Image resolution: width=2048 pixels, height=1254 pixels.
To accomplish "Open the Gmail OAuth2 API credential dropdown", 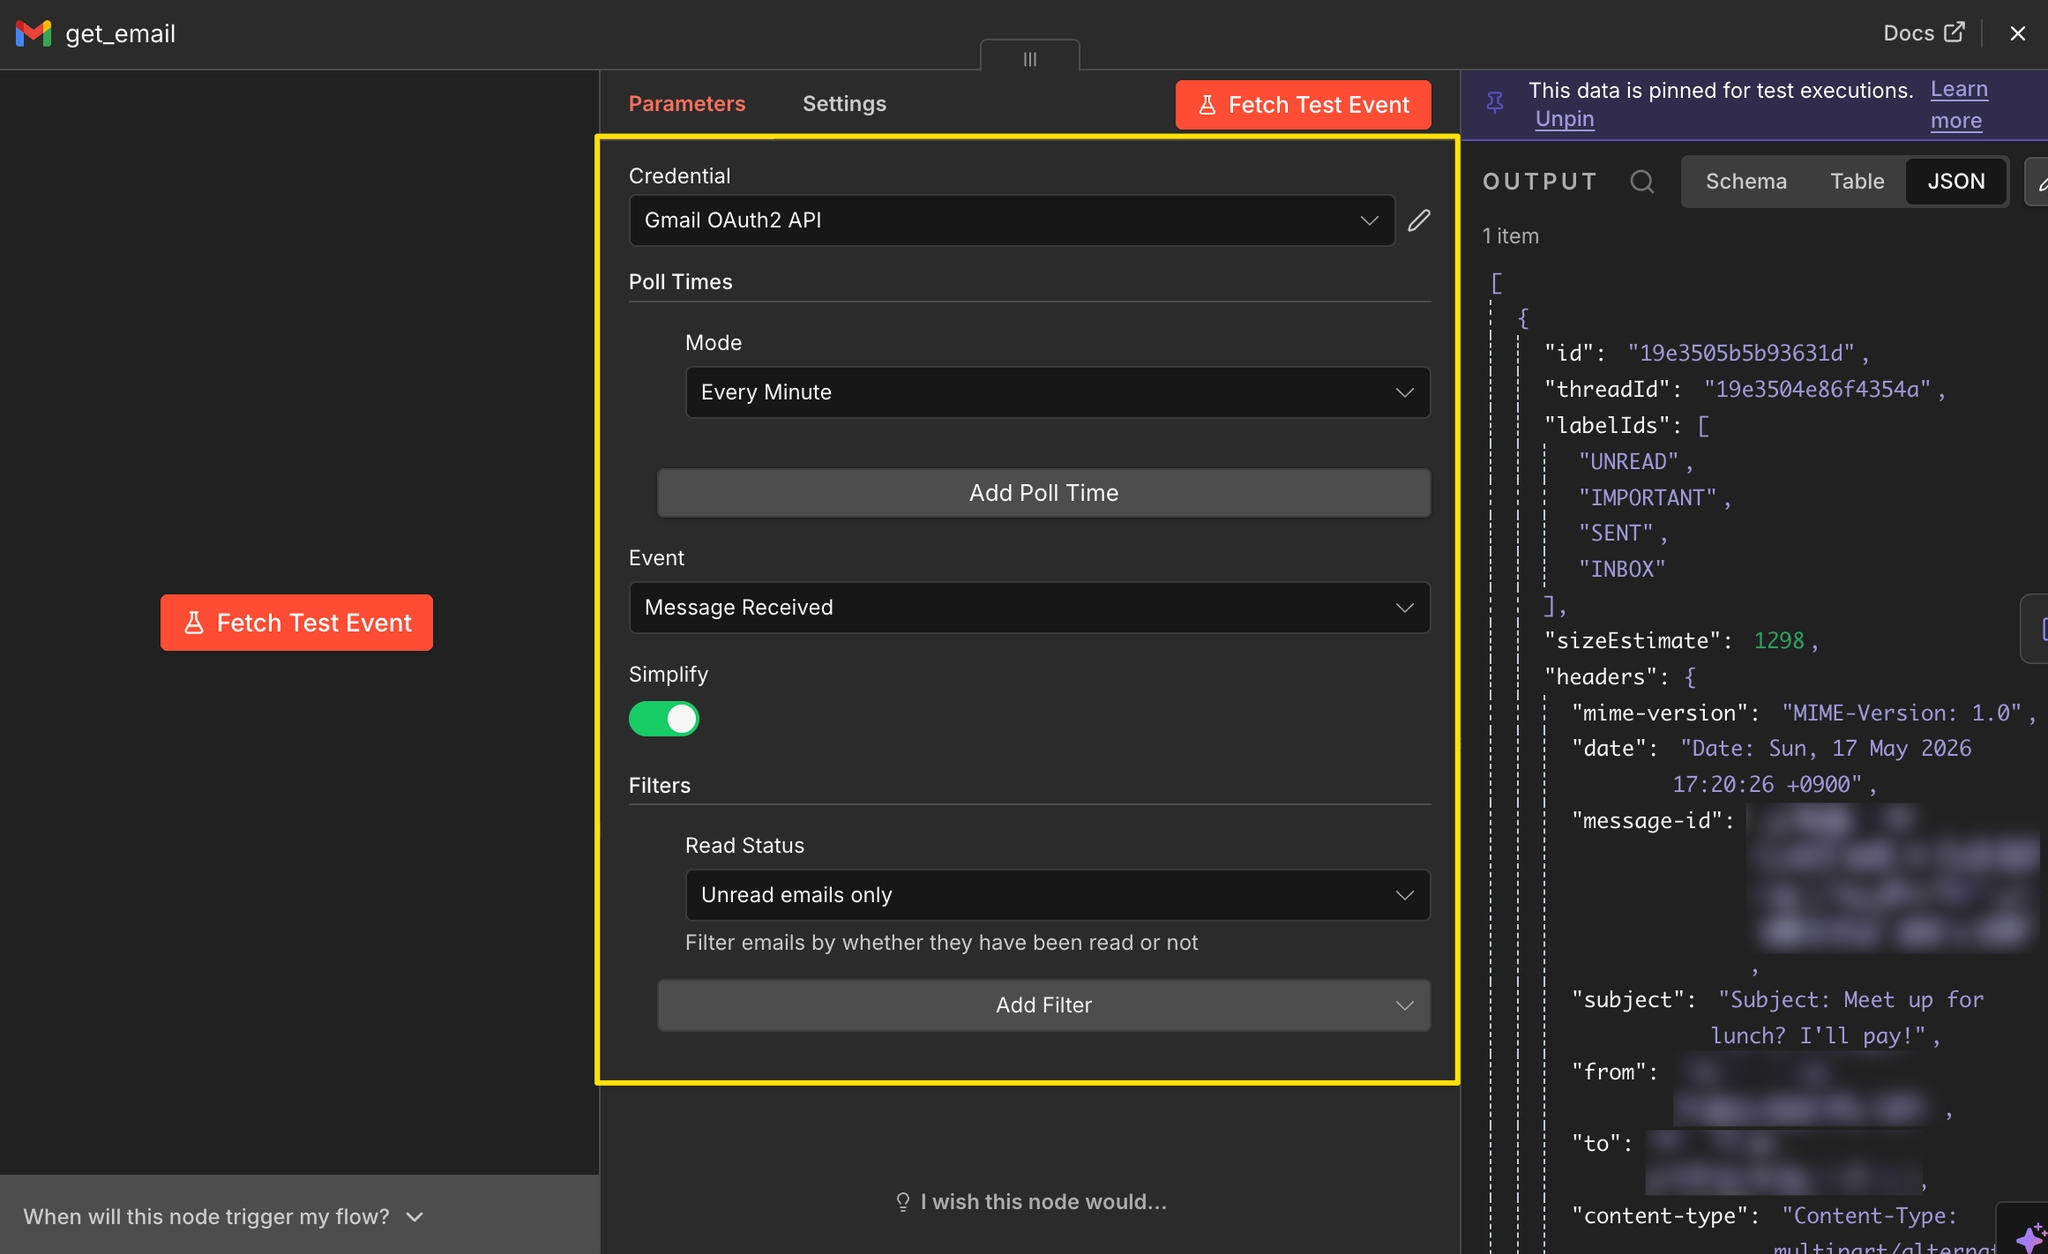I will tap(1011, 220).
